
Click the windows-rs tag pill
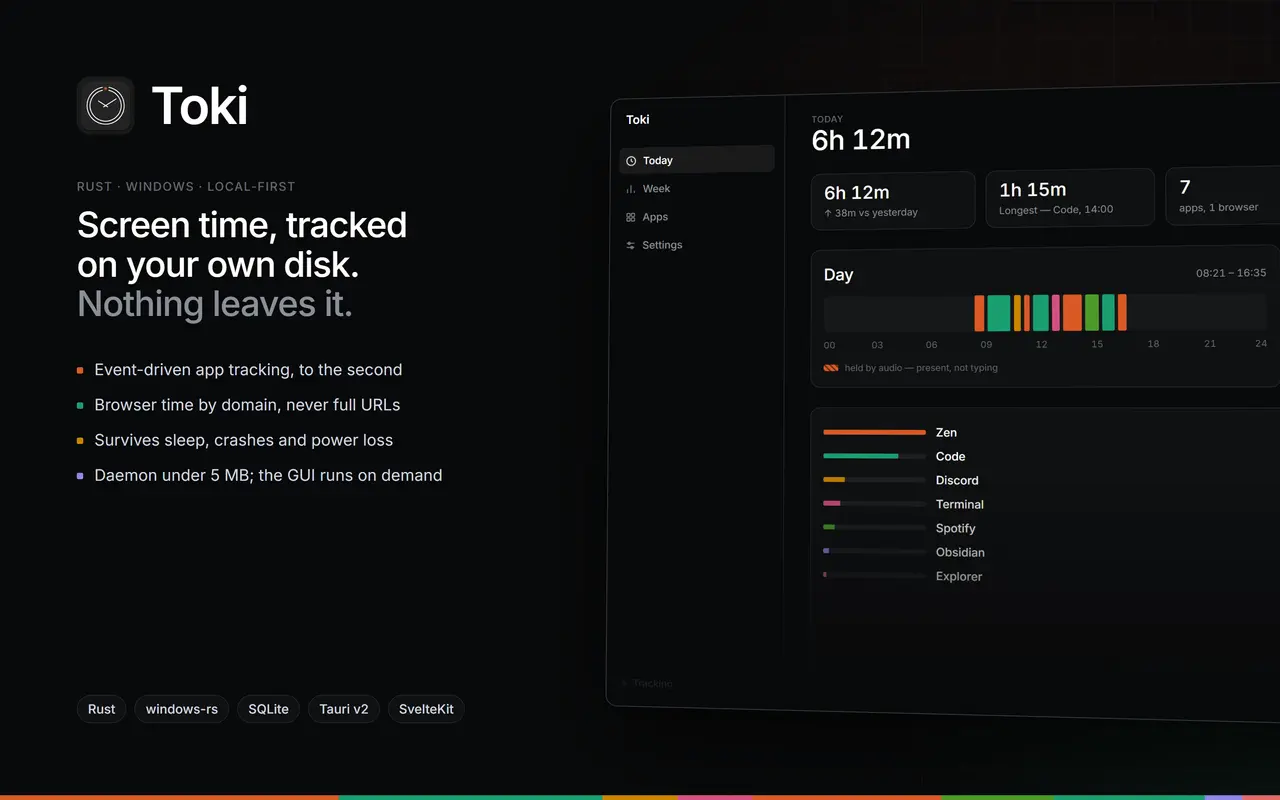182,709
